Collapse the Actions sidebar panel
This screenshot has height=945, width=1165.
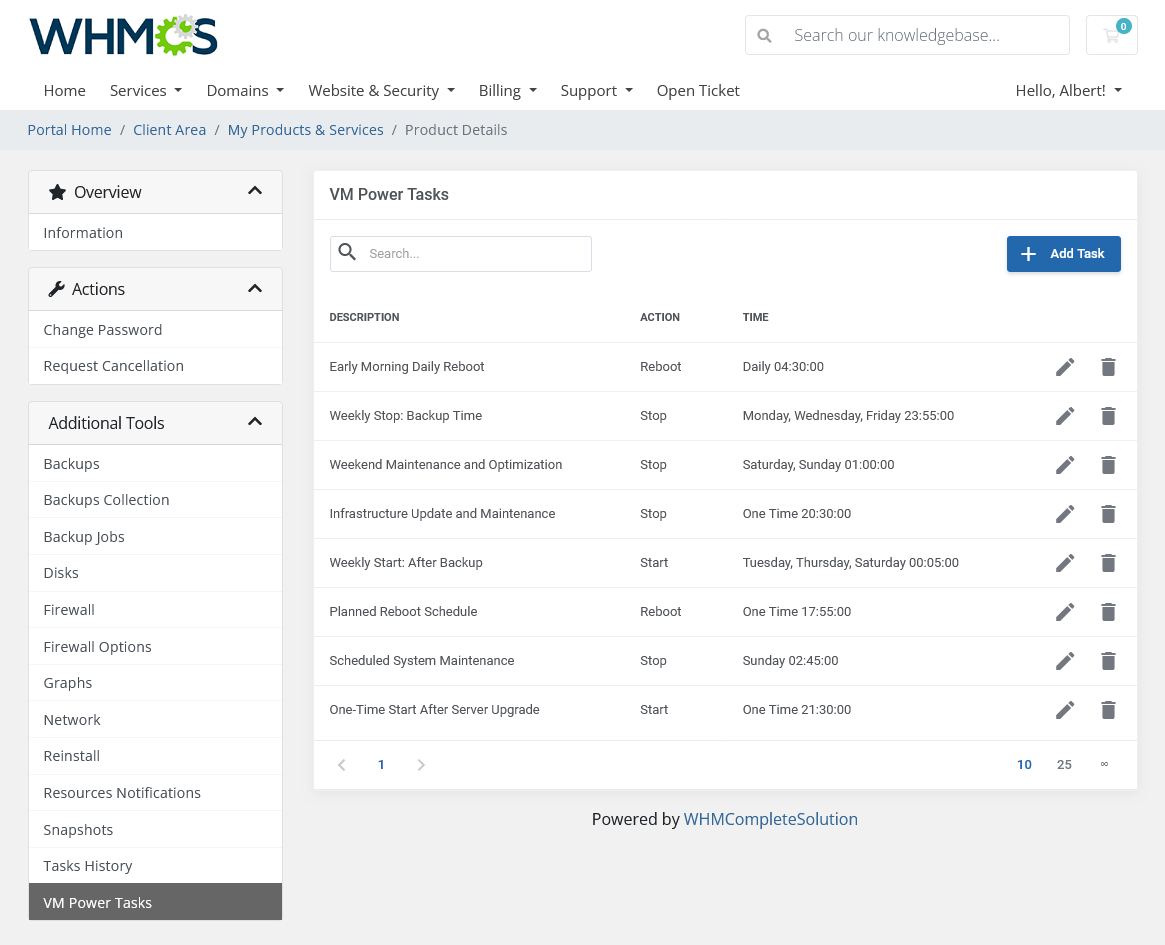pos(255,289)
